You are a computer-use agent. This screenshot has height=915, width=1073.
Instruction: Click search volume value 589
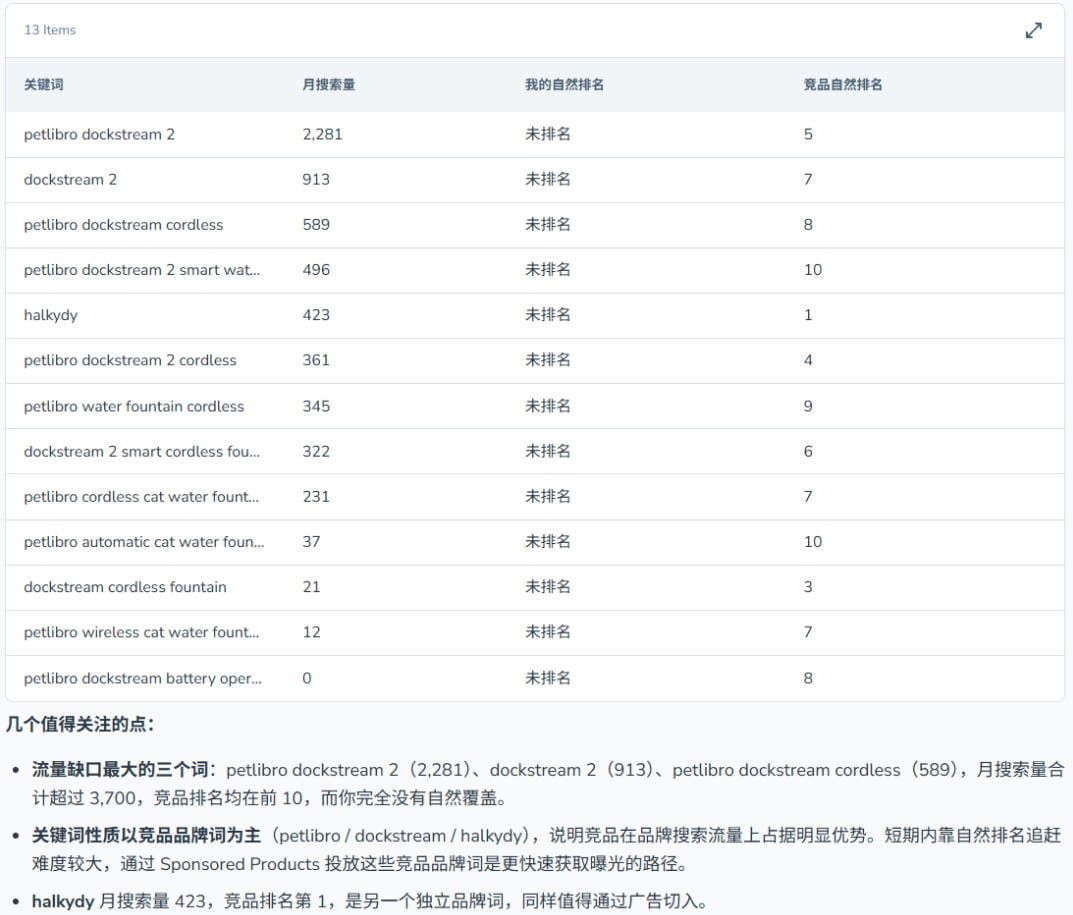316,224
